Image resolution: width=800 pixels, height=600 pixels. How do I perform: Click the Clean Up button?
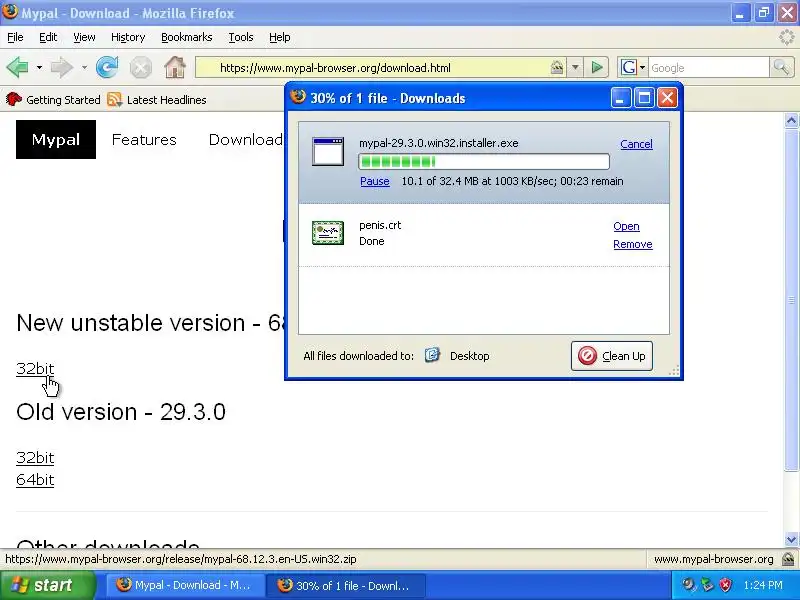point(612,356)
